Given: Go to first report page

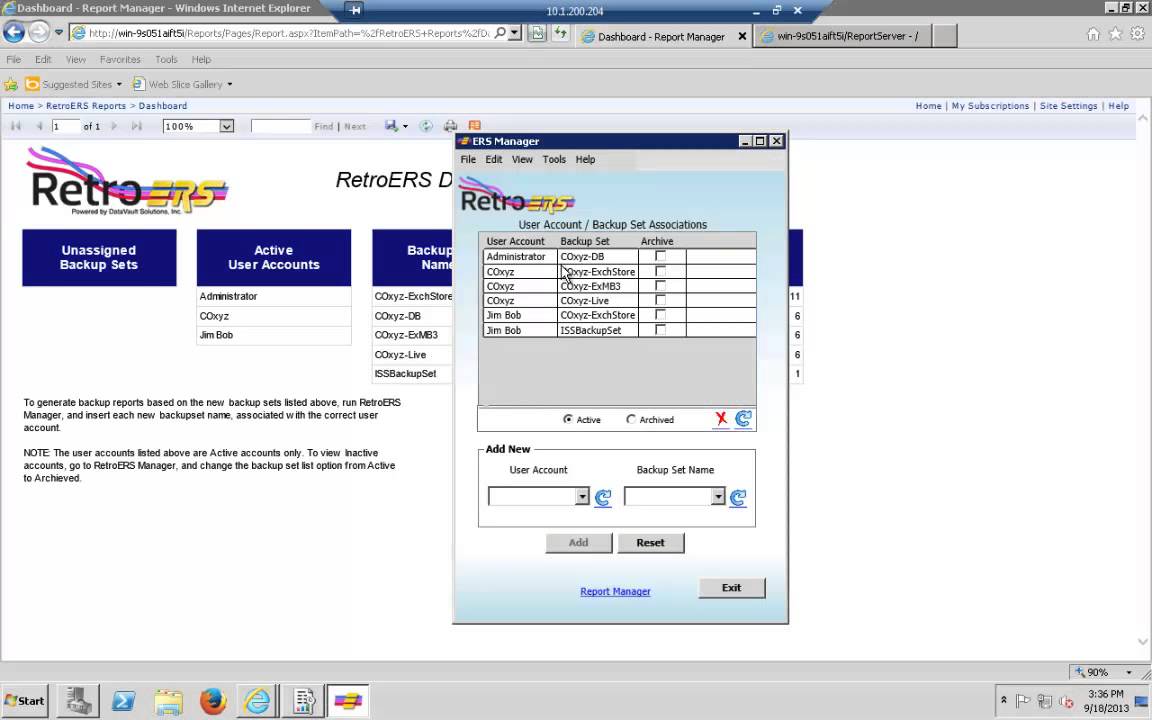Looking at the screenshot, I should pos(15,126).
